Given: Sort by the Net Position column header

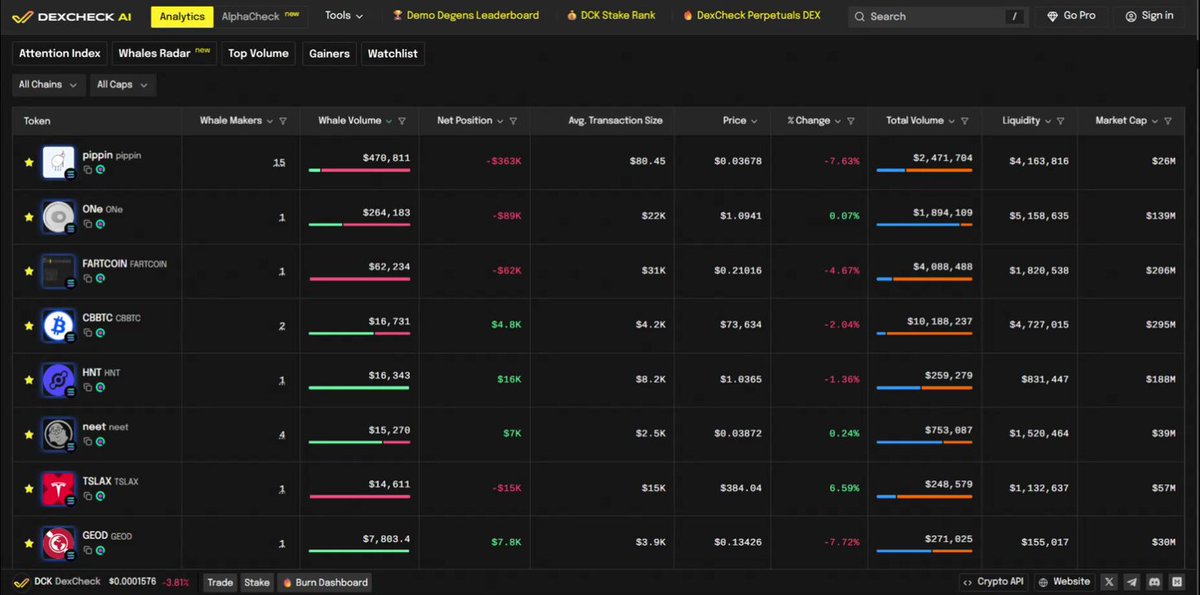Looking at the screenshot, I should [x=471, y=121].
